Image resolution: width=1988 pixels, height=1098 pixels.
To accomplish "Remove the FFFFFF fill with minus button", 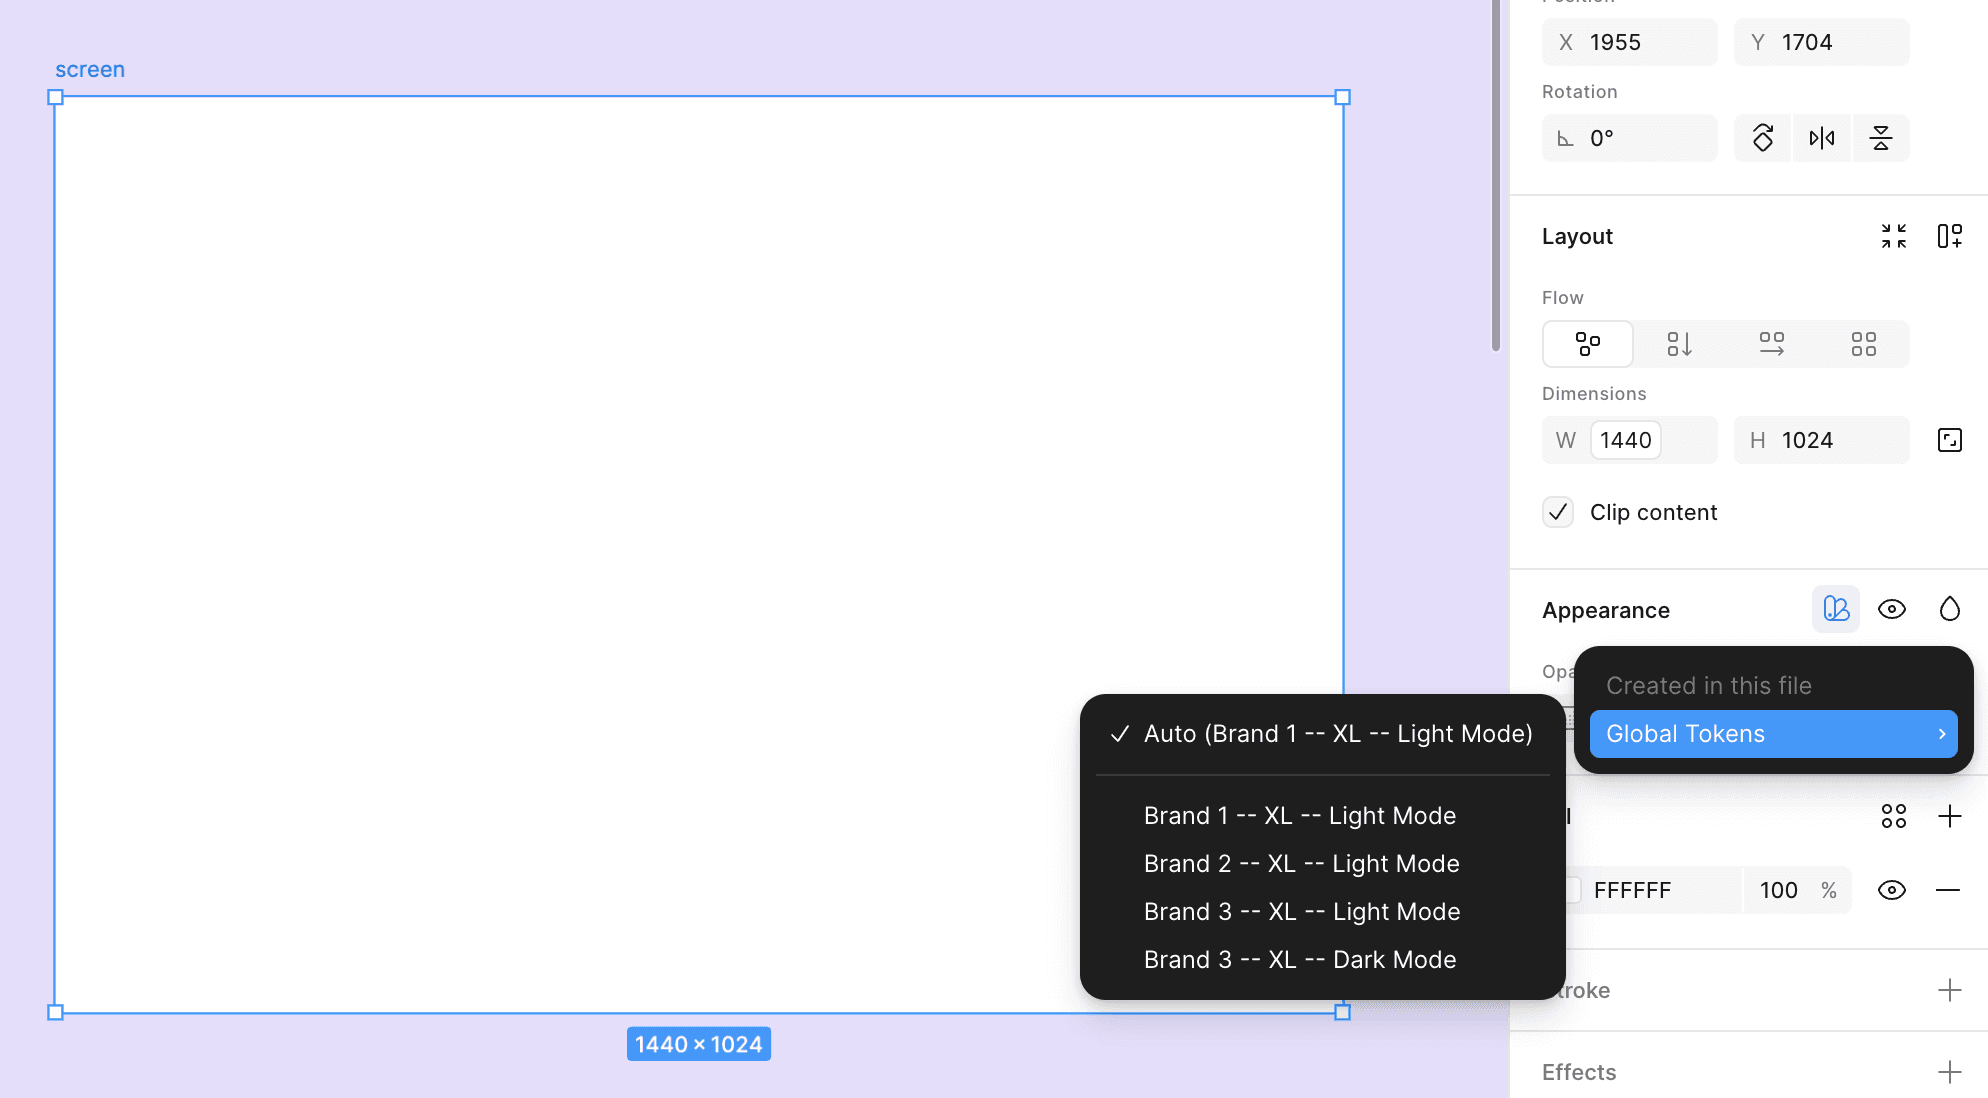I will 1947,890.
